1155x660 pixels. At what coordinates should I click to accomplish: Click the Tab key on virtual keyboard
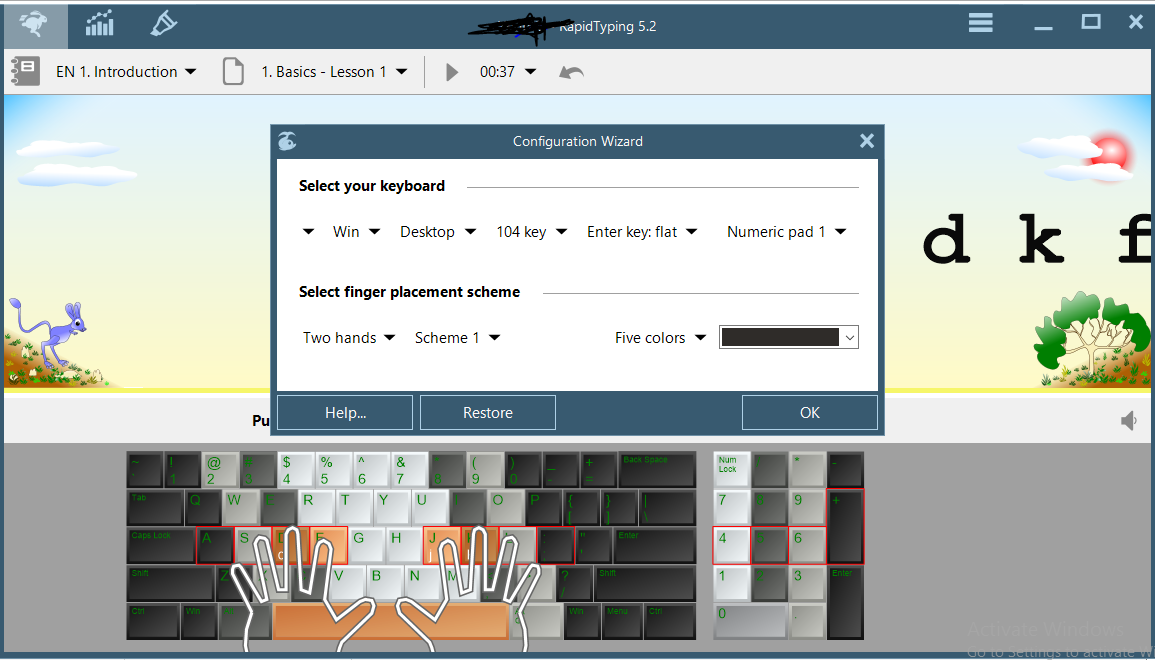click(155, 508)
